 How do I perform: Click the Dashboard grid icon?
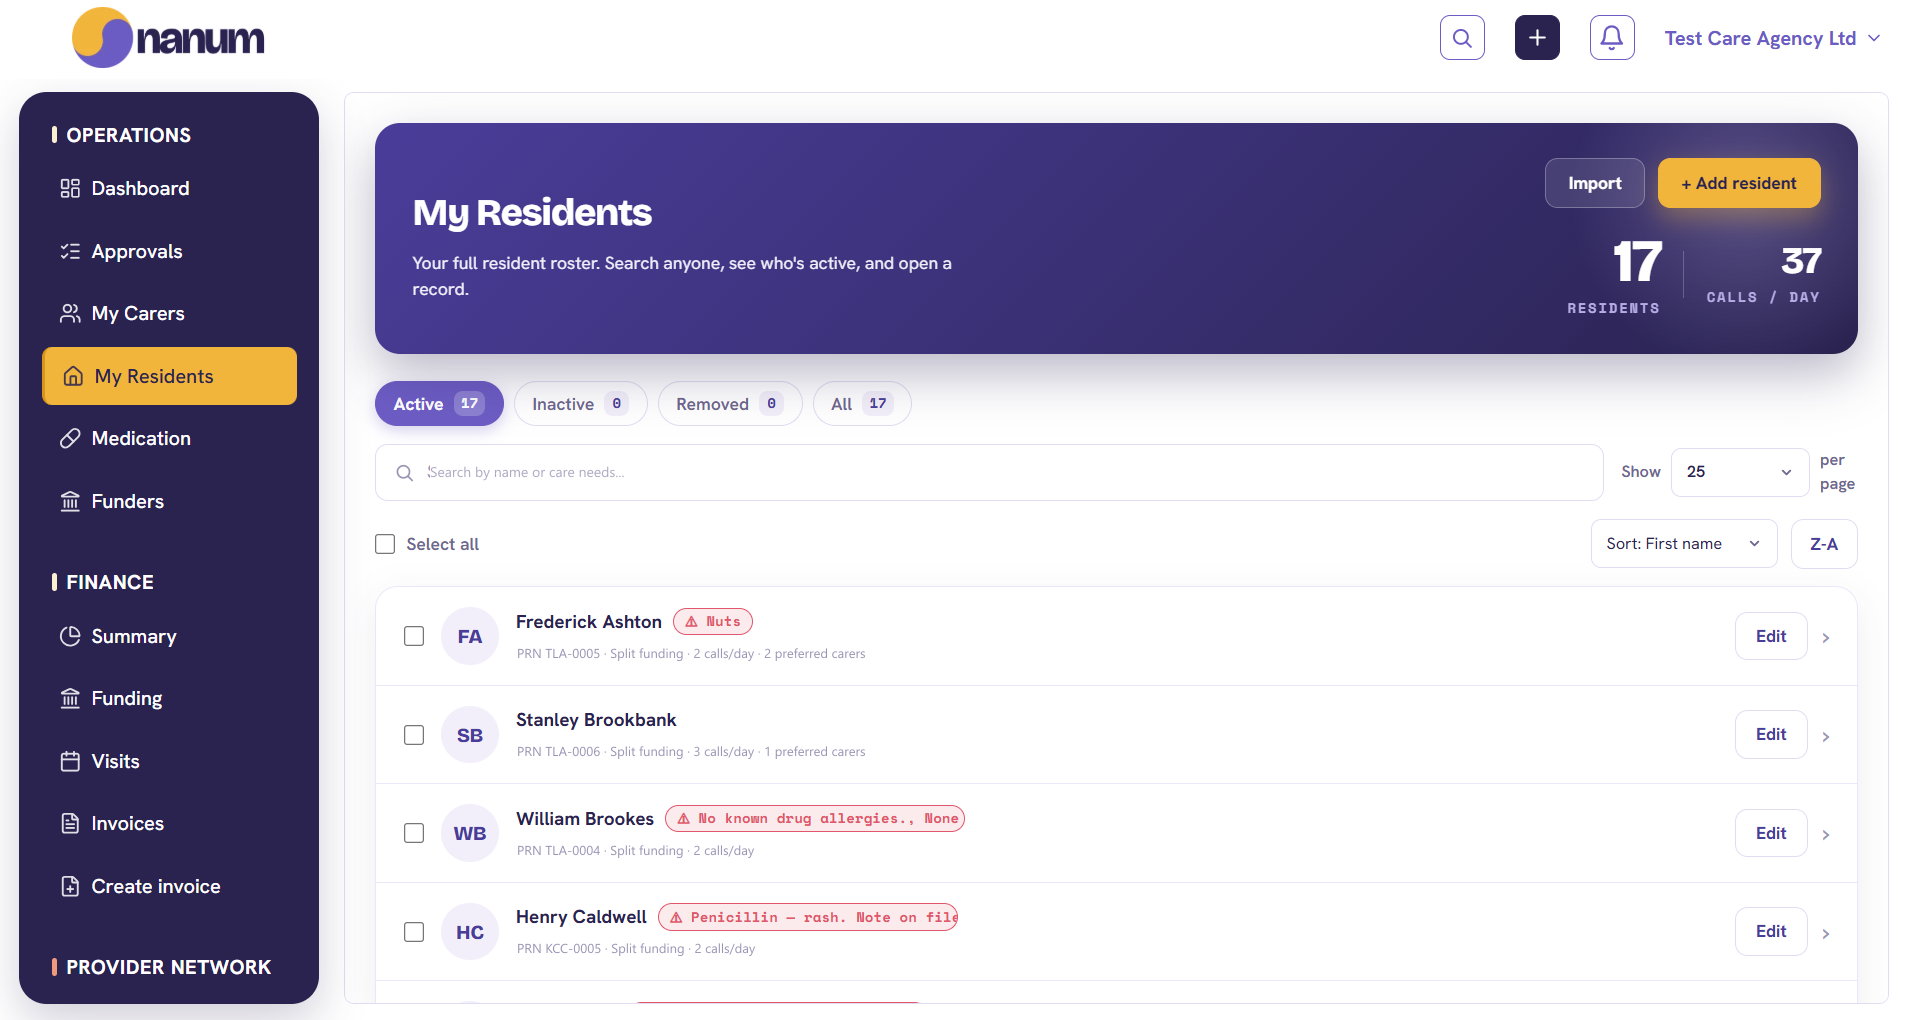pos(70,188)
